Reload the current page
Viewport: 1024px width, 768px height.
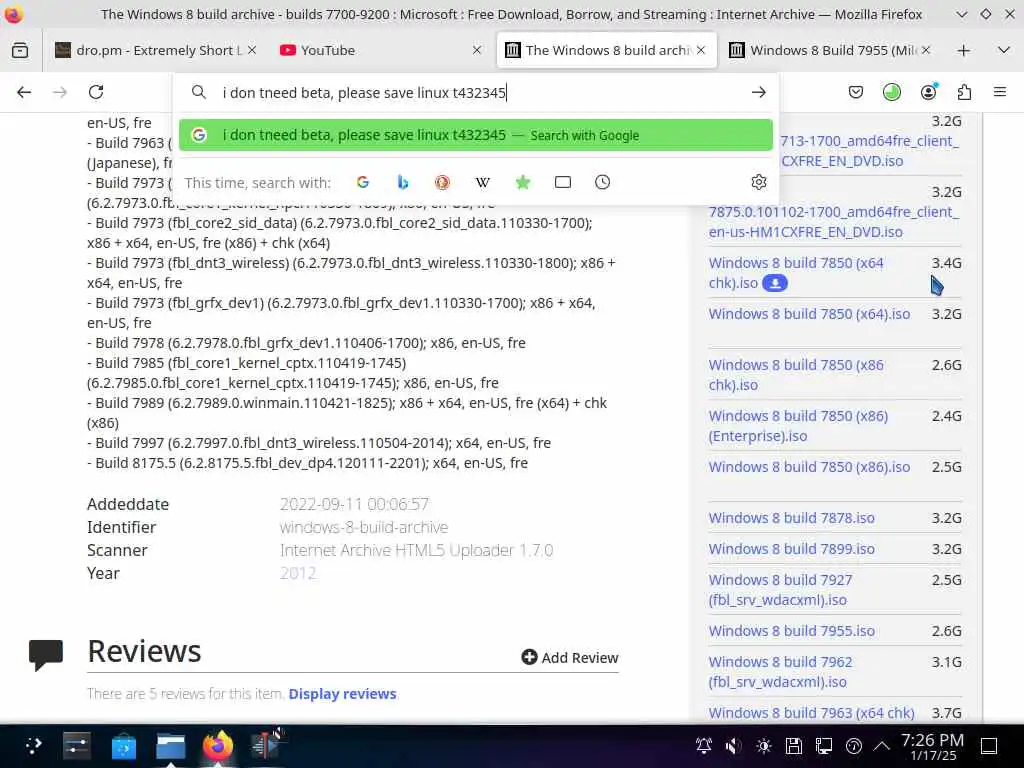tap(96, 92)
